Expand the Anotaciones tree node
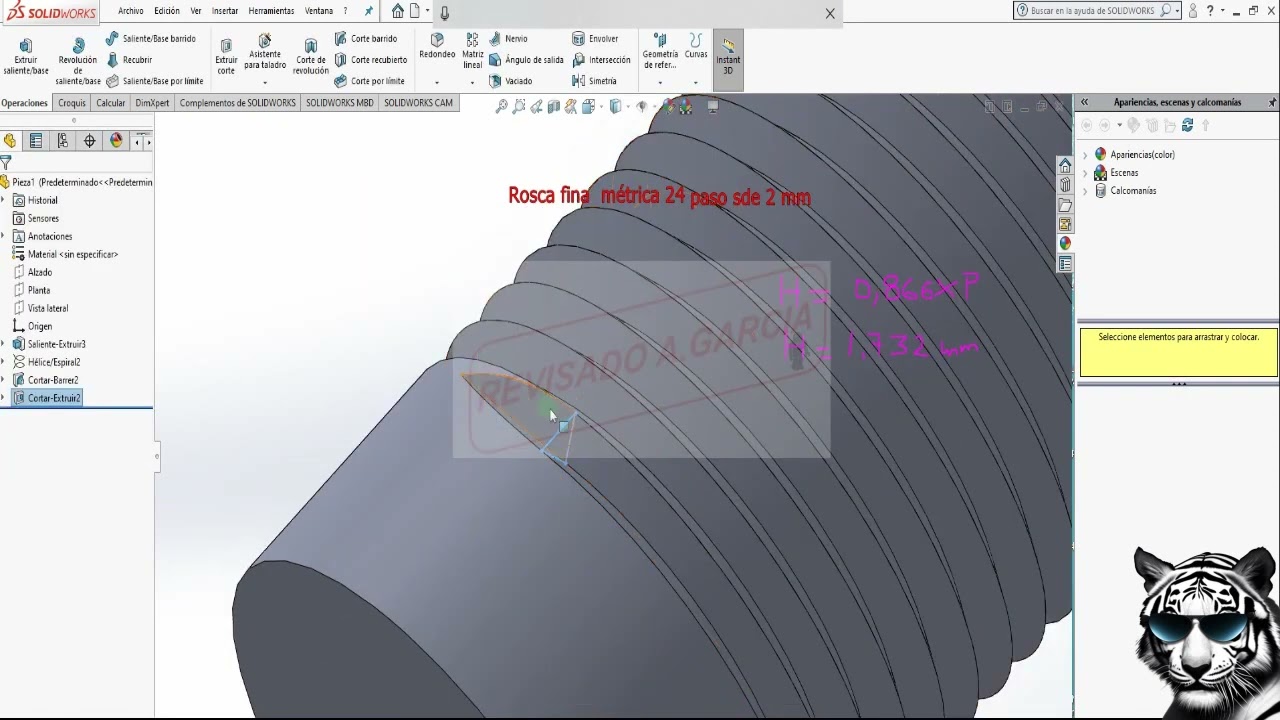Screen dimensions: 1280x720 (3, 236)
